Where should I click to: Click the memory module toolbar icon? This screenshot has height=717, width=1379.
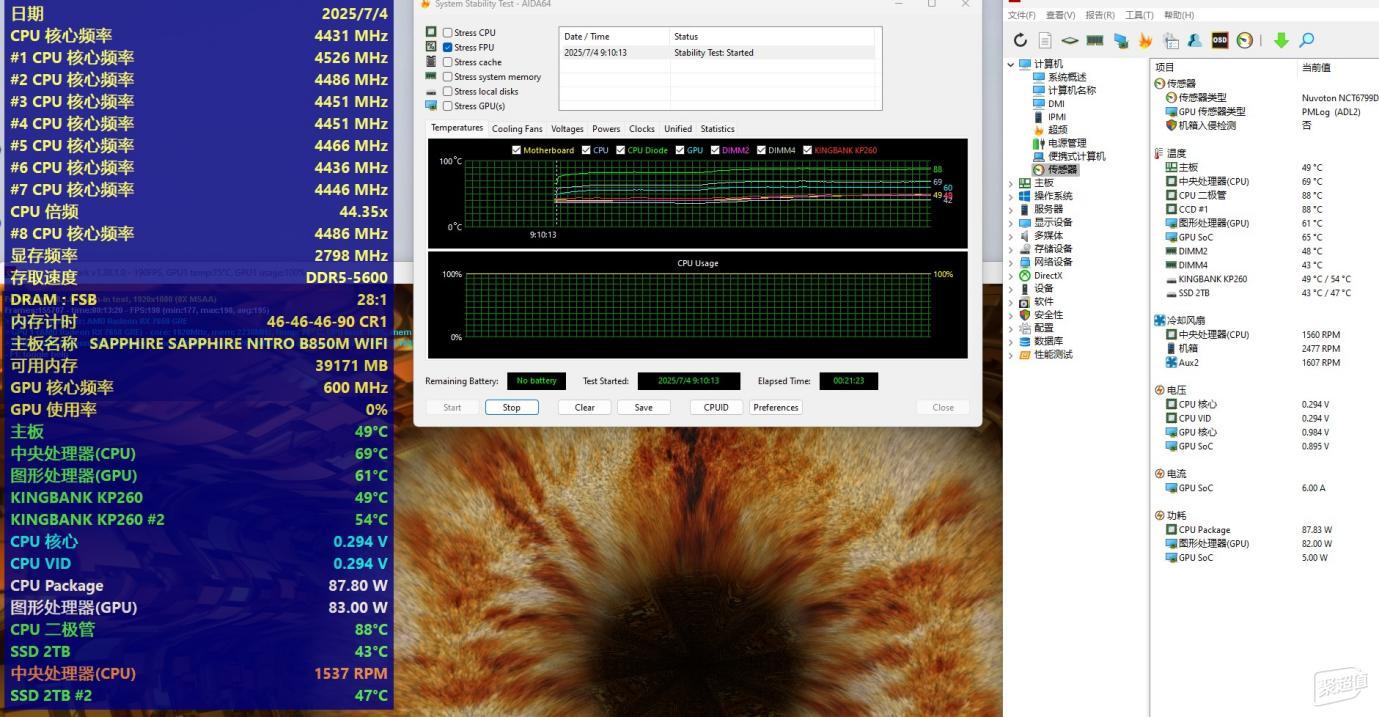(x=1095, y=40)
